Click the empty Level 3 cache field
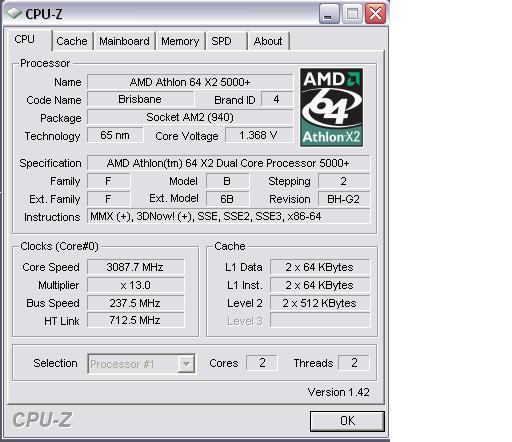The image size is (512, 442). pos(320,320)
